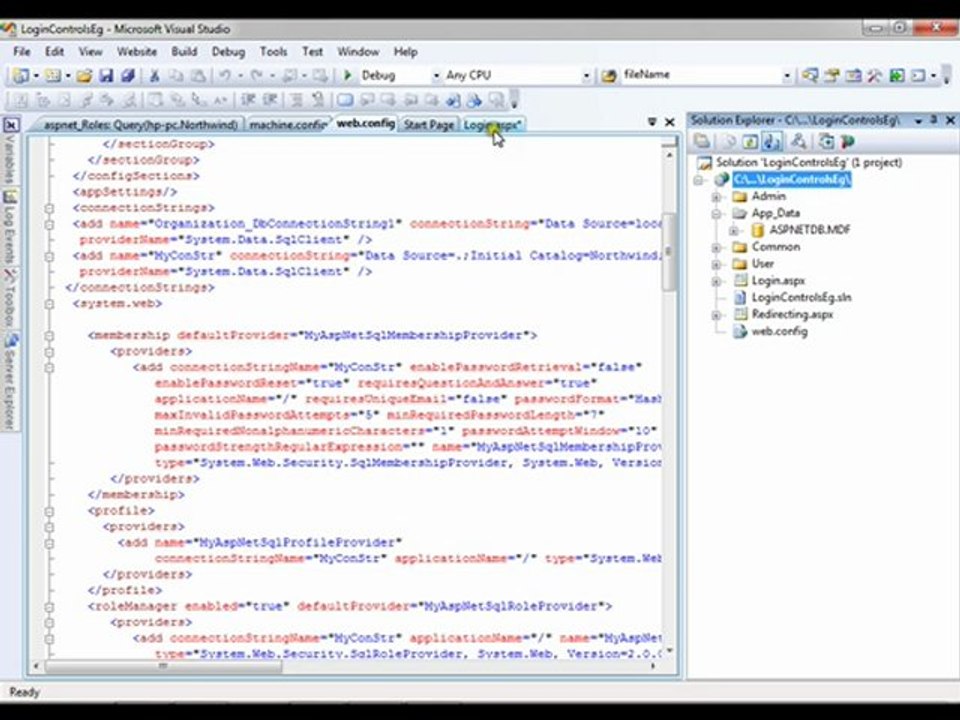This screenshot has height=720, width=960.
Task: Click Copy Web Site icon in Solution Explorer
Action: tap(826, 142)
